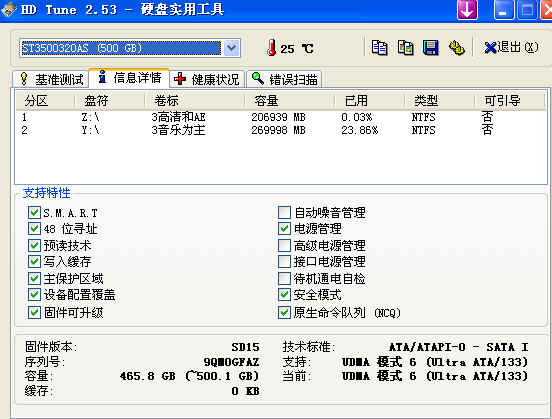Screen dimensions: 552x419
Task: Switch to the 基准测试 tab
Action: [51, 79]
